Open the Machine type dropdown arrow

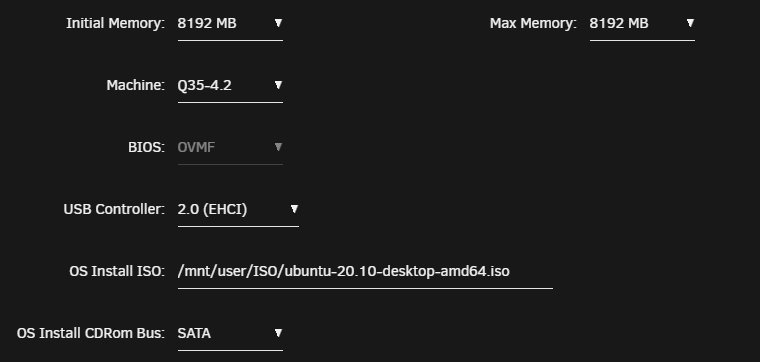[278, 85]
